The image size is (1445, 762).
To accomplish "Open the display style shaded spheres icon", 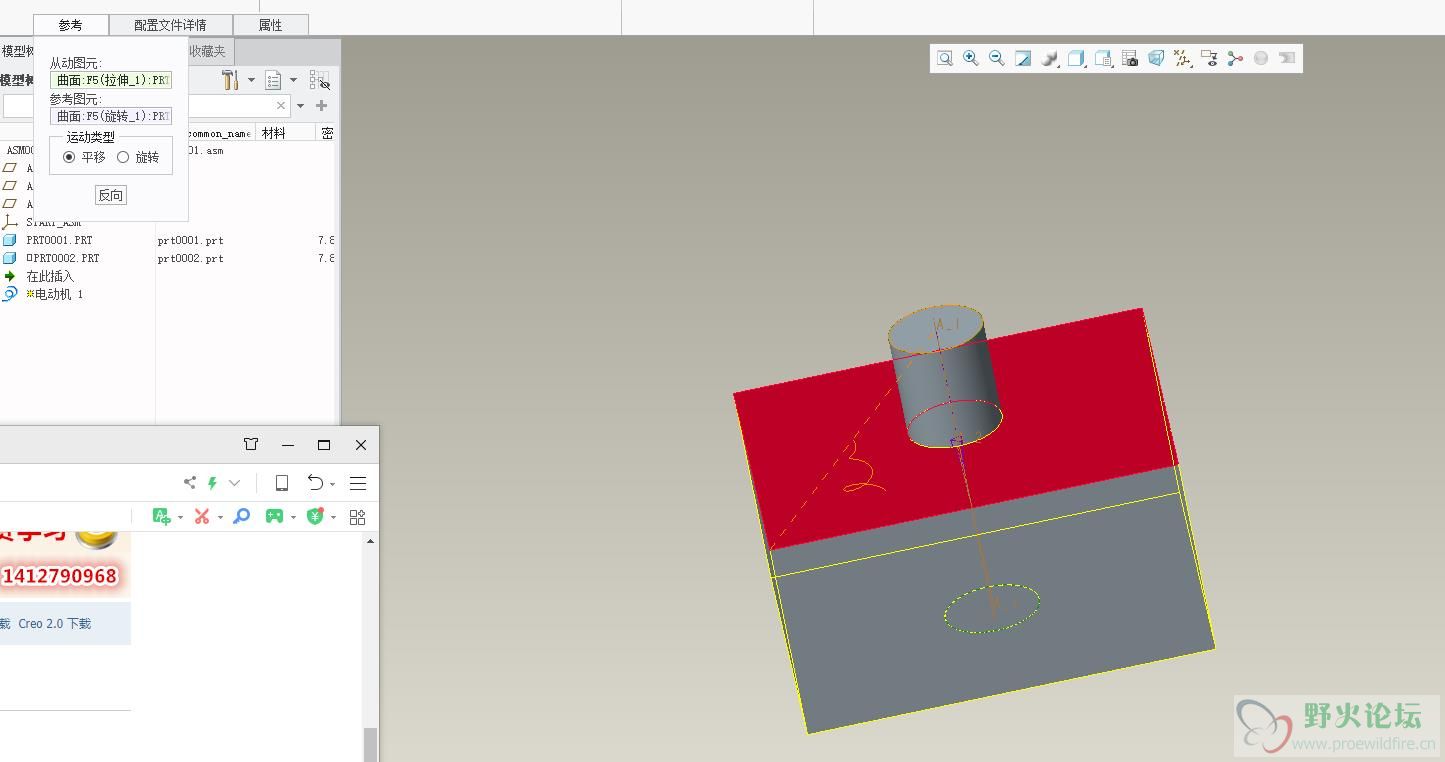I will [1049, 59].
